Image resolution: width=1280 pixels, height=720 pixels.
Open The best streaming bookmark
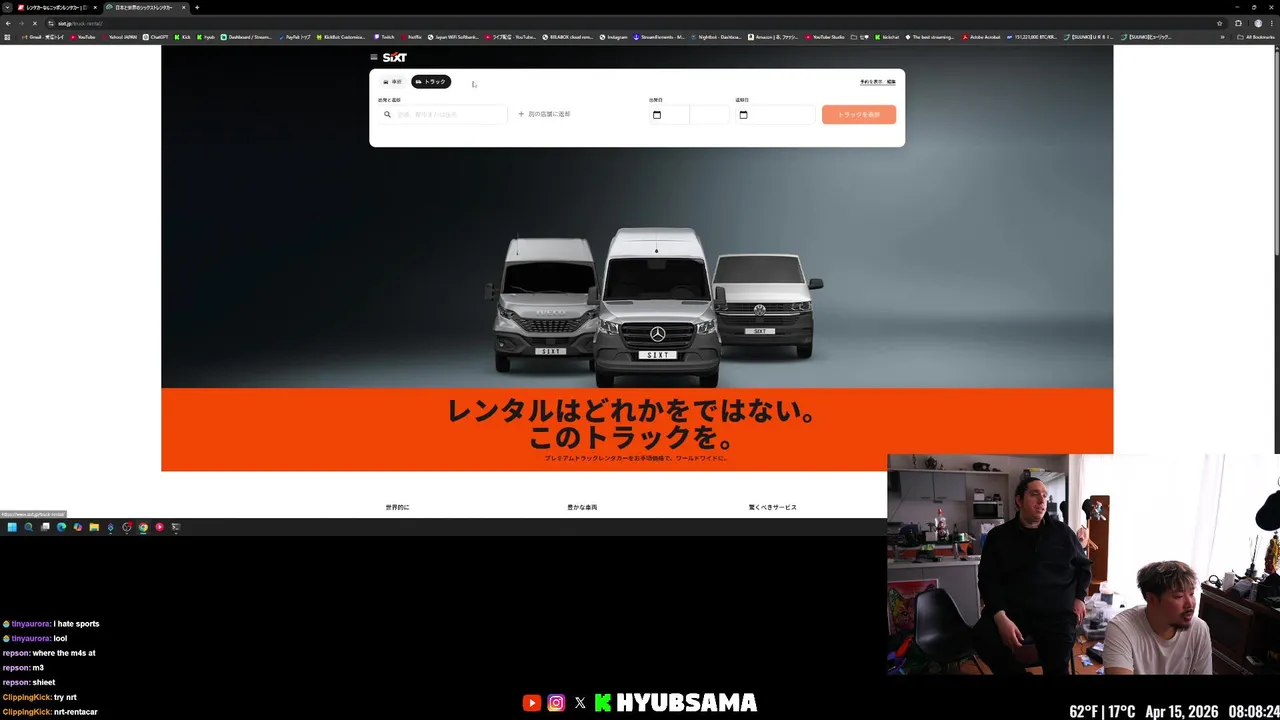[x=930, y=37]
